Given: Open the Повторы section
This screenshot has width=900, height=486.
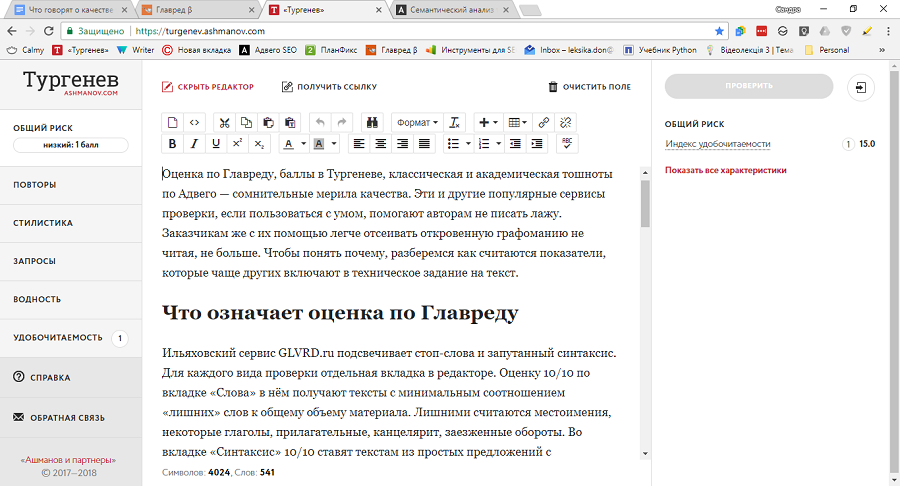Looking at the screenshot, I should coord(71,185).
